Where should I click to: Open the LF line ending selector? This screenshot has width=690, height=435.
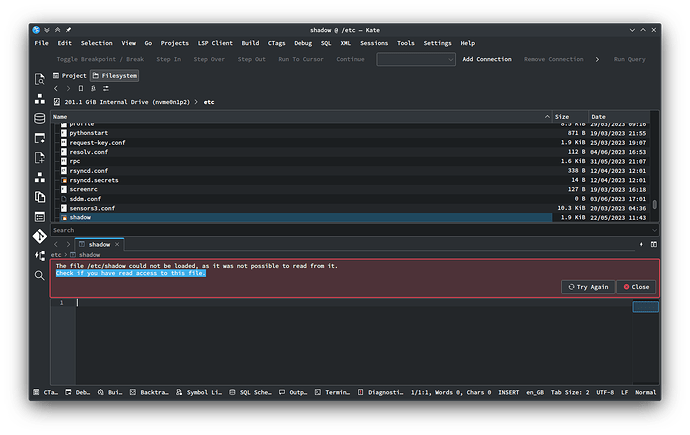pos(624,392)
